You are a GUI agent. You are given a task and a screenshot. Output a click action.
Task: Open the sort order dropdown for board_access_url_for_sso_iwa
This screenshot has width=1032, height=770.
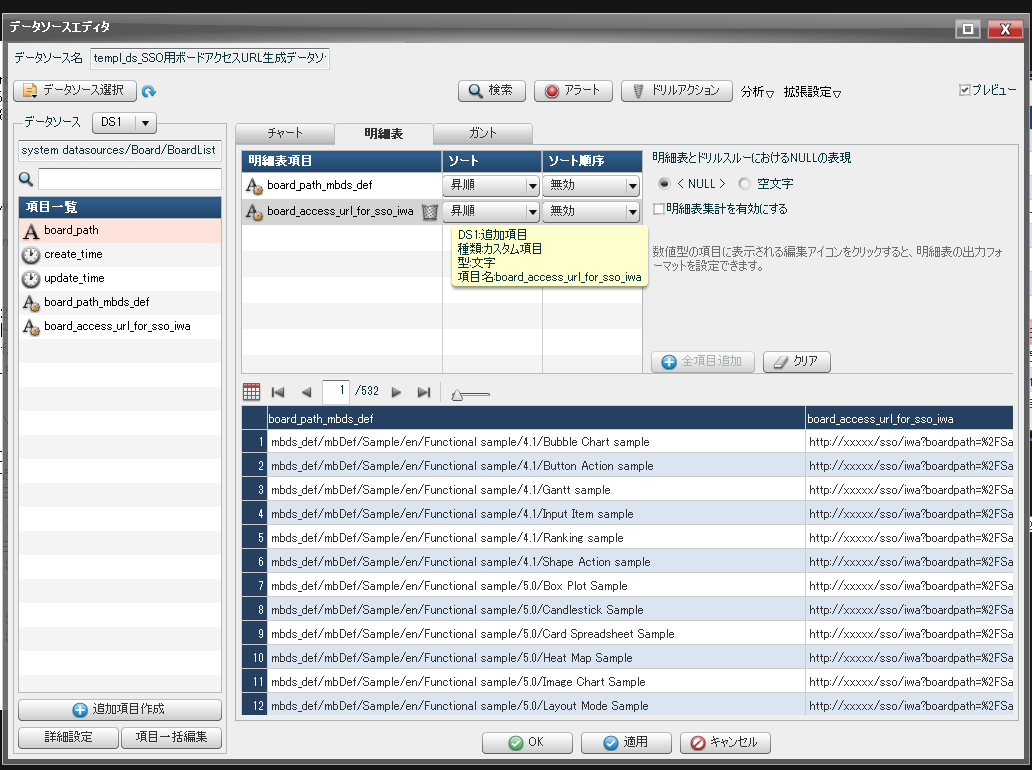click(x=592, y=211)
